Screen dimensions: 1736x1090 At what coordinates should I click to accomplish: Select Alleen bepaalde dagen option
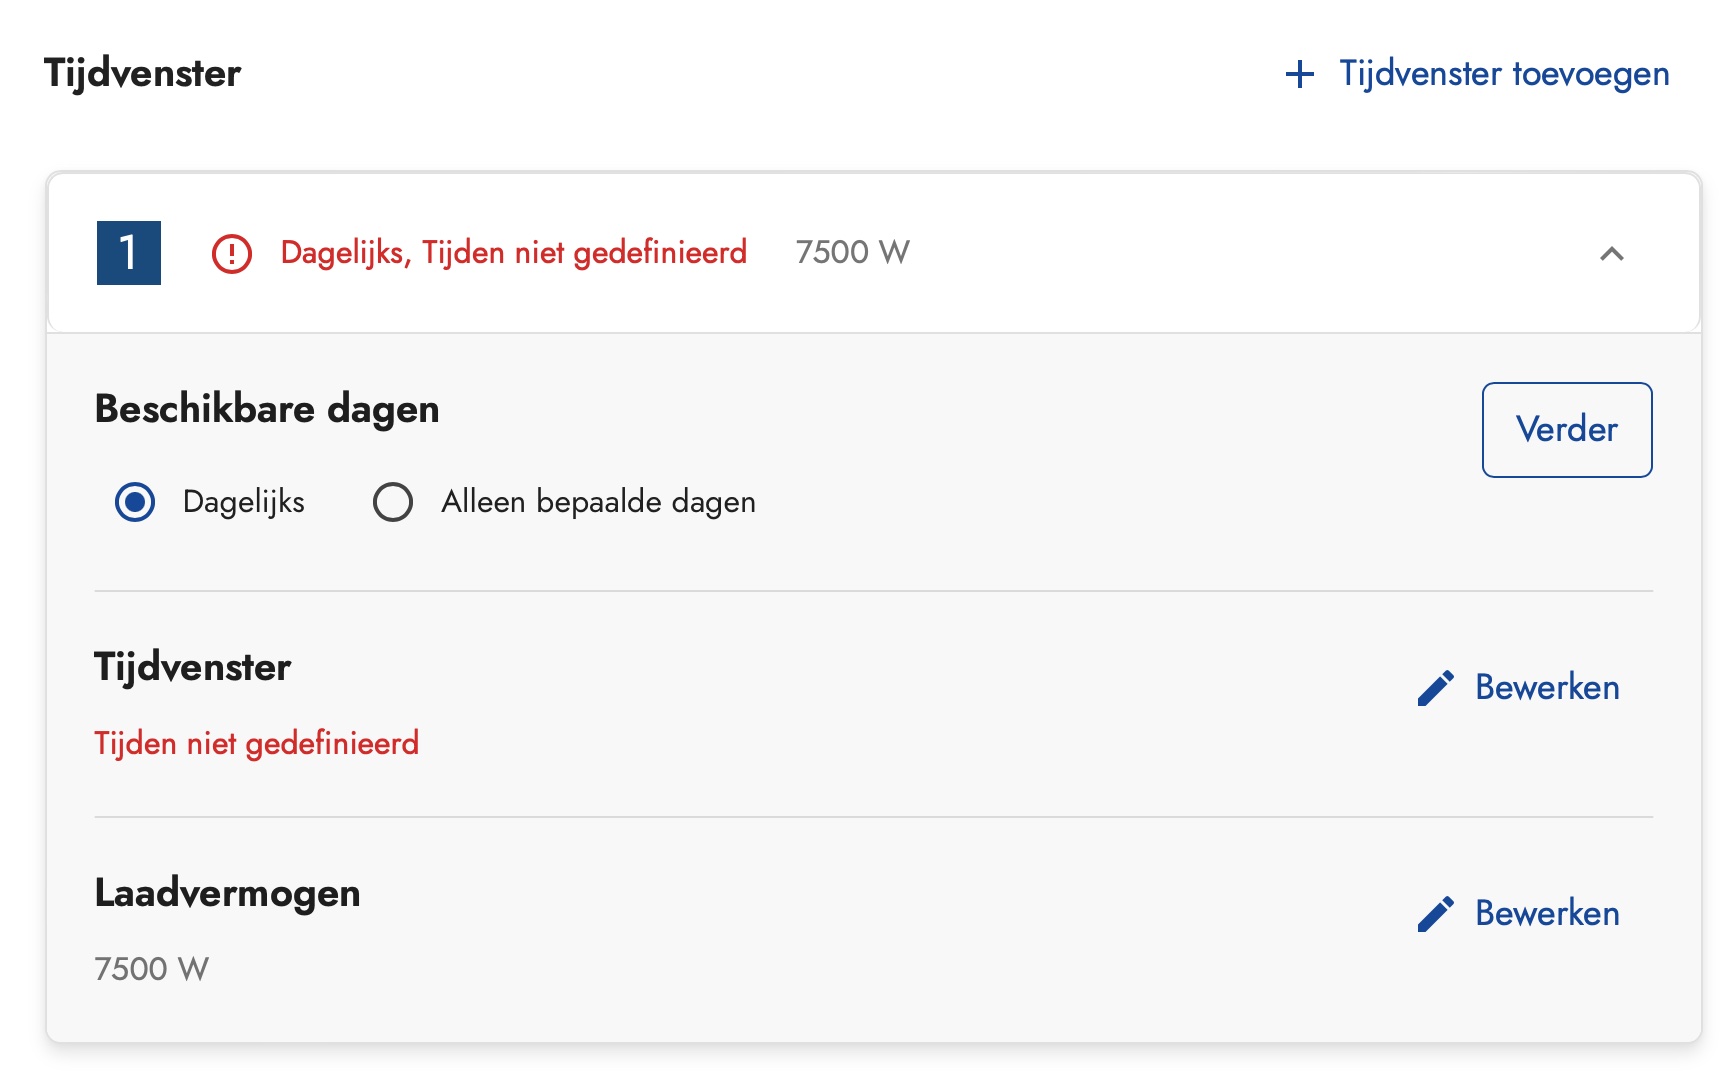pos(392,502)
